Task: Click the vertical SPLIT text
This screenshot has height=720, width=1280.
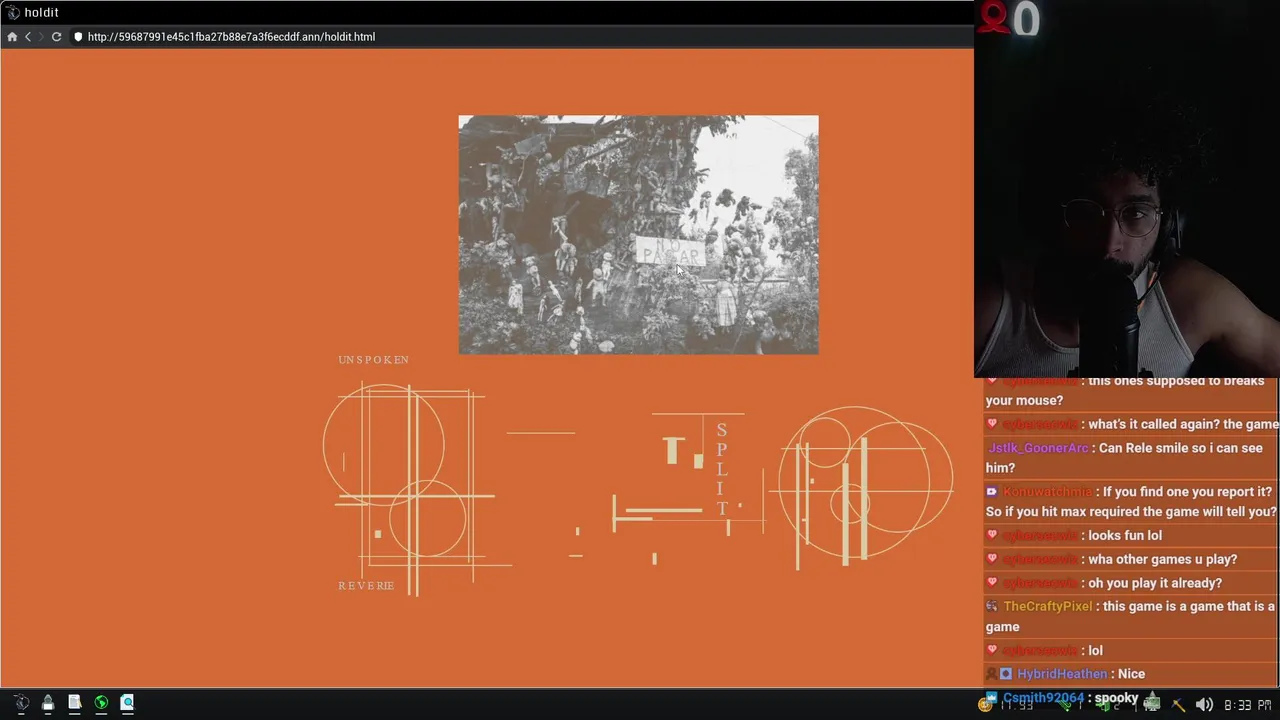Action: coord(722,469)
